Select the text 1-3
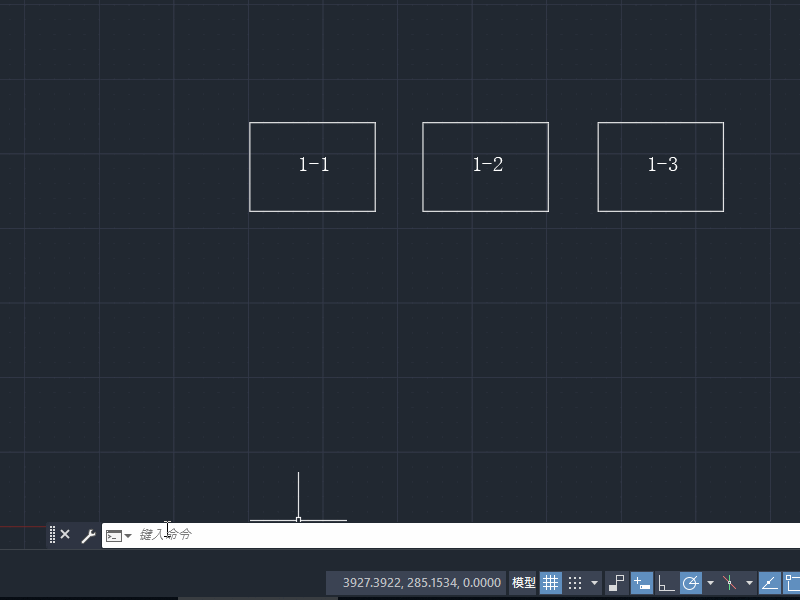The width and height of the screenshot is (800, 600). (663, 164)
